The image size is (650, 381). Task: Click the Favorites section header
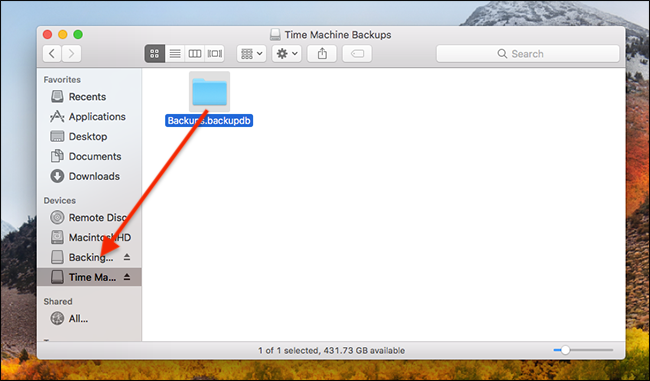(62, 80)
